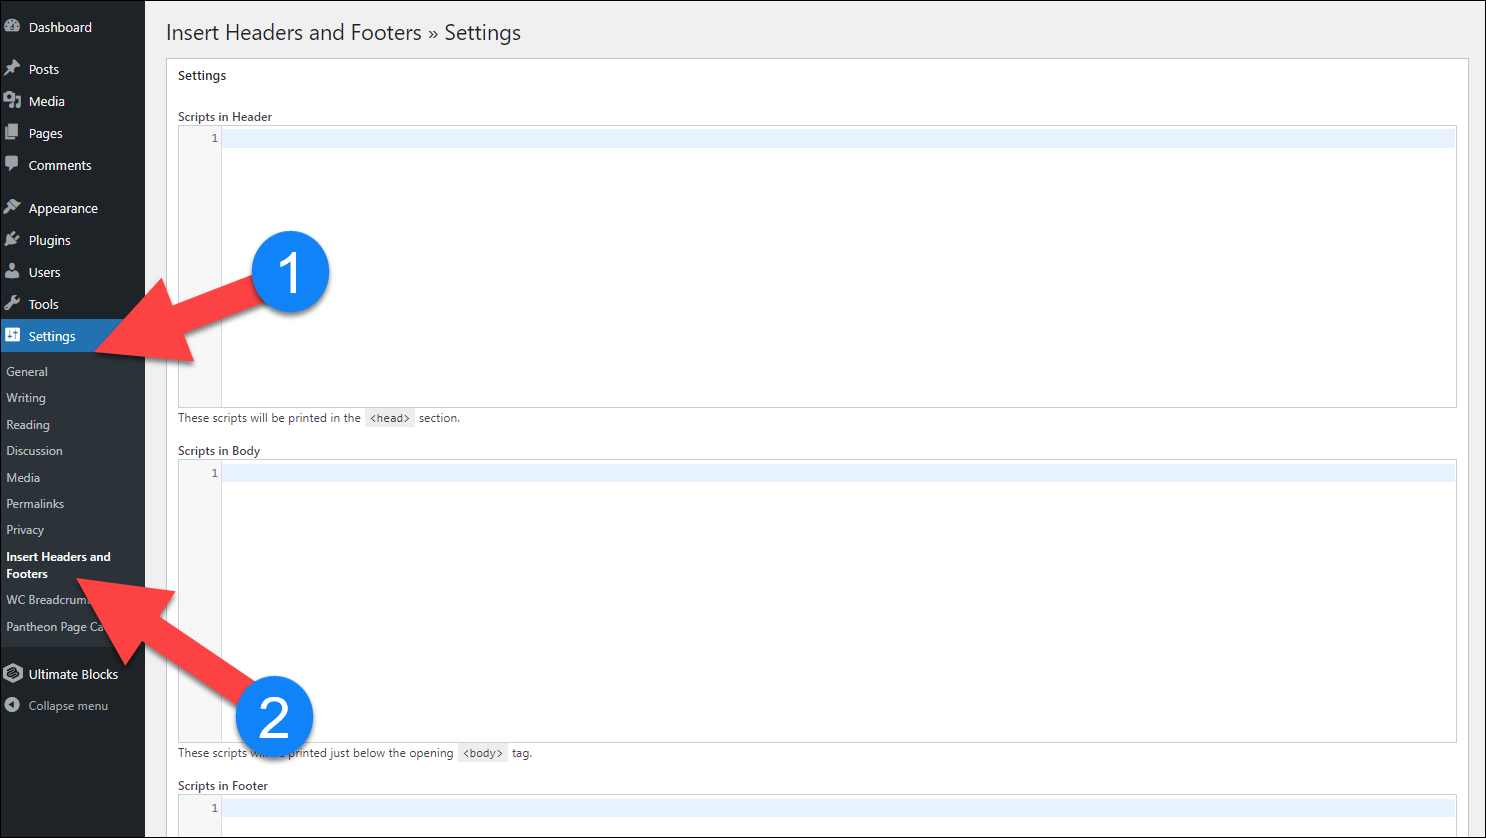Click line number 1 in Header editor gutter
The image size is (1486, 838).
click(214, 138)
